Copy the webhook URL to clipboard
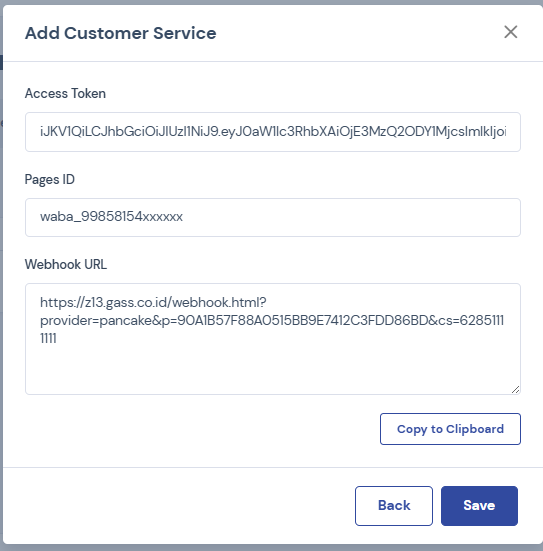 pyautogui.click(x=450, y=429)
